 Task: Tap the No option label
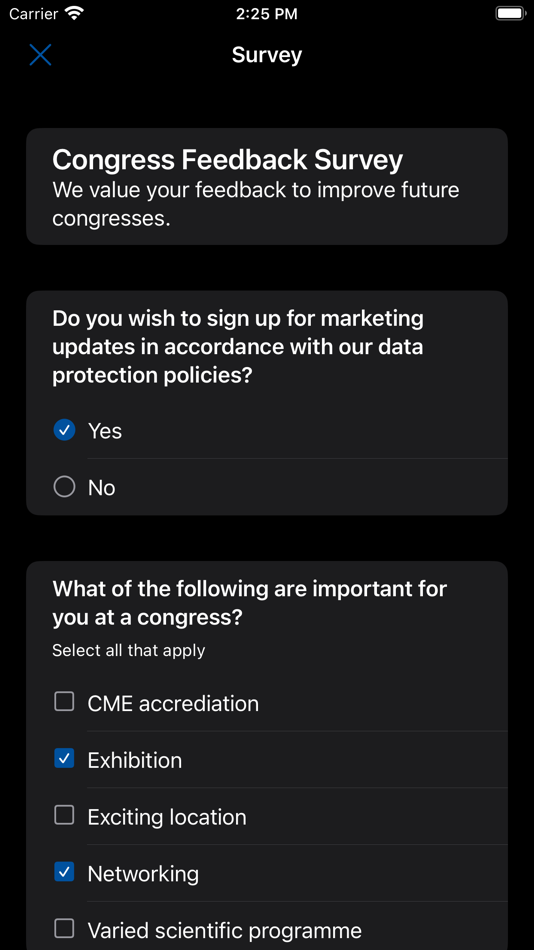101,488
